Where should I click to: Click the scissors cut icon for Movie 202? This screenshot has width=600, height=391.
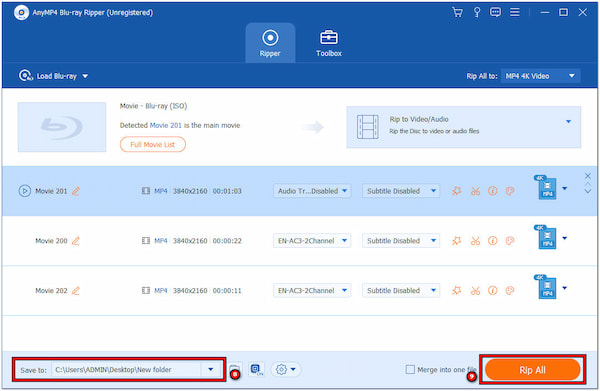coord(475,290)
